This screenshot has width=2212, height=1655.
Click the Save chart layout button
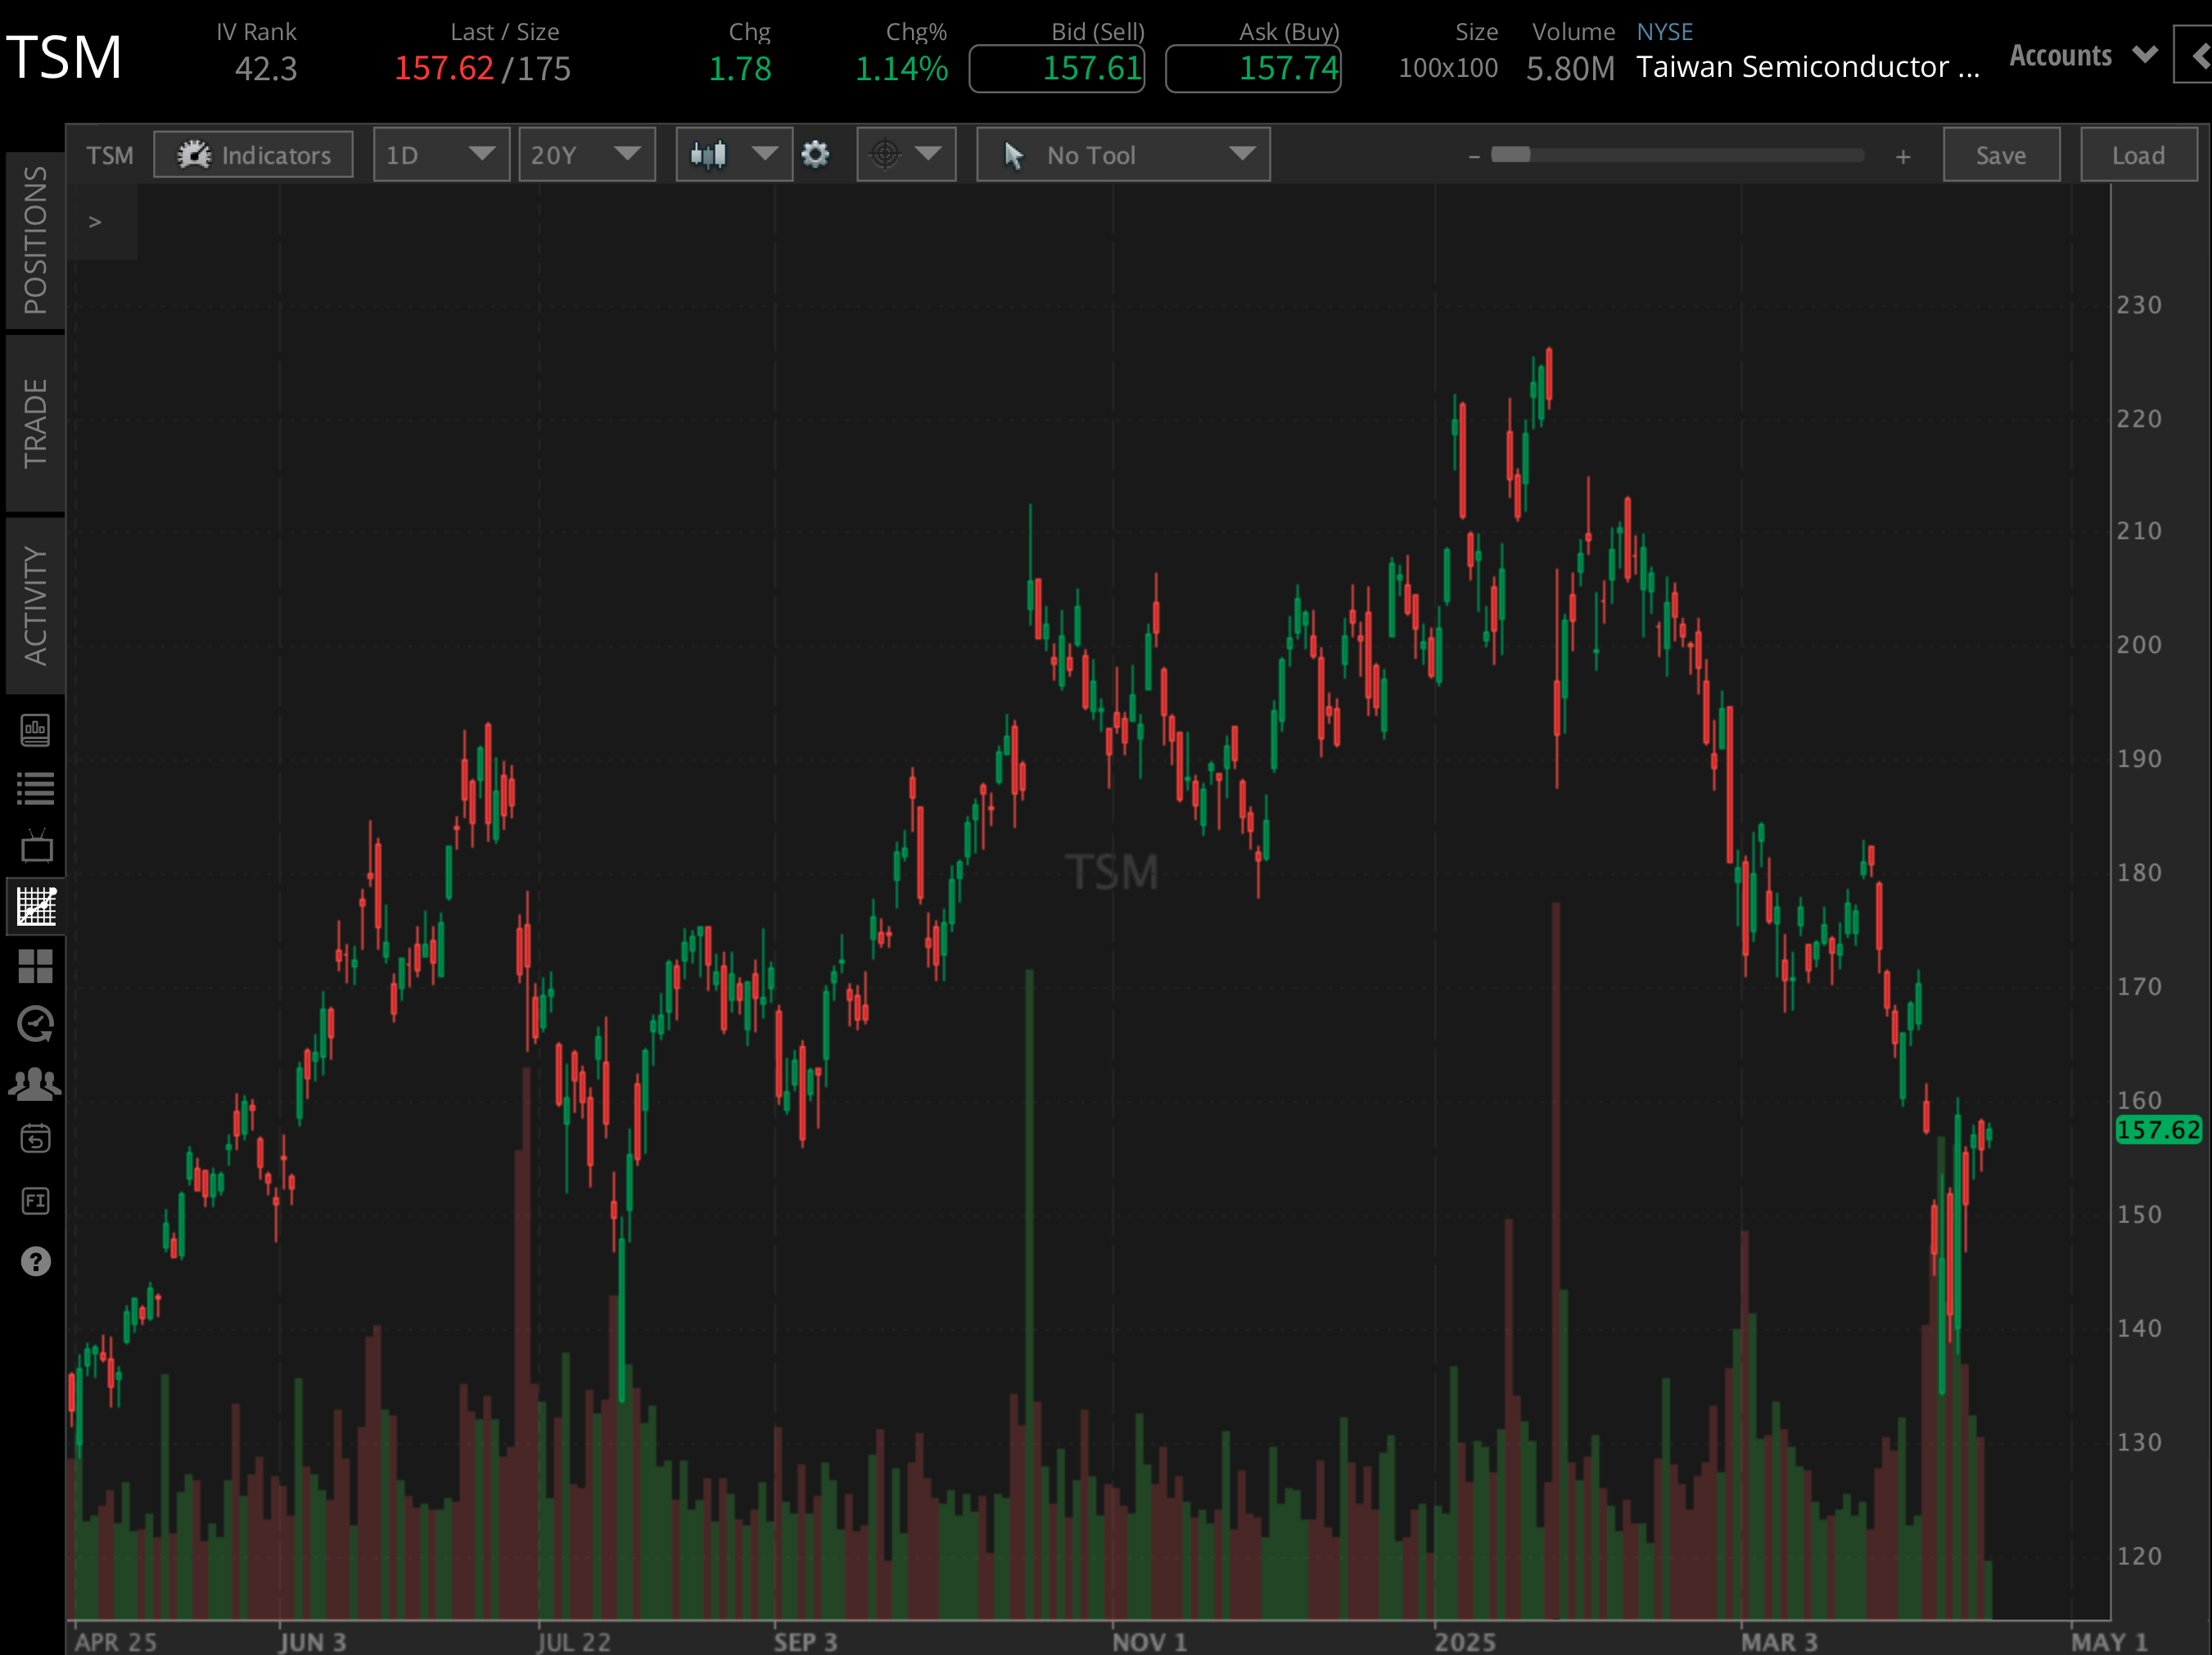click(x=2000, y=154)
